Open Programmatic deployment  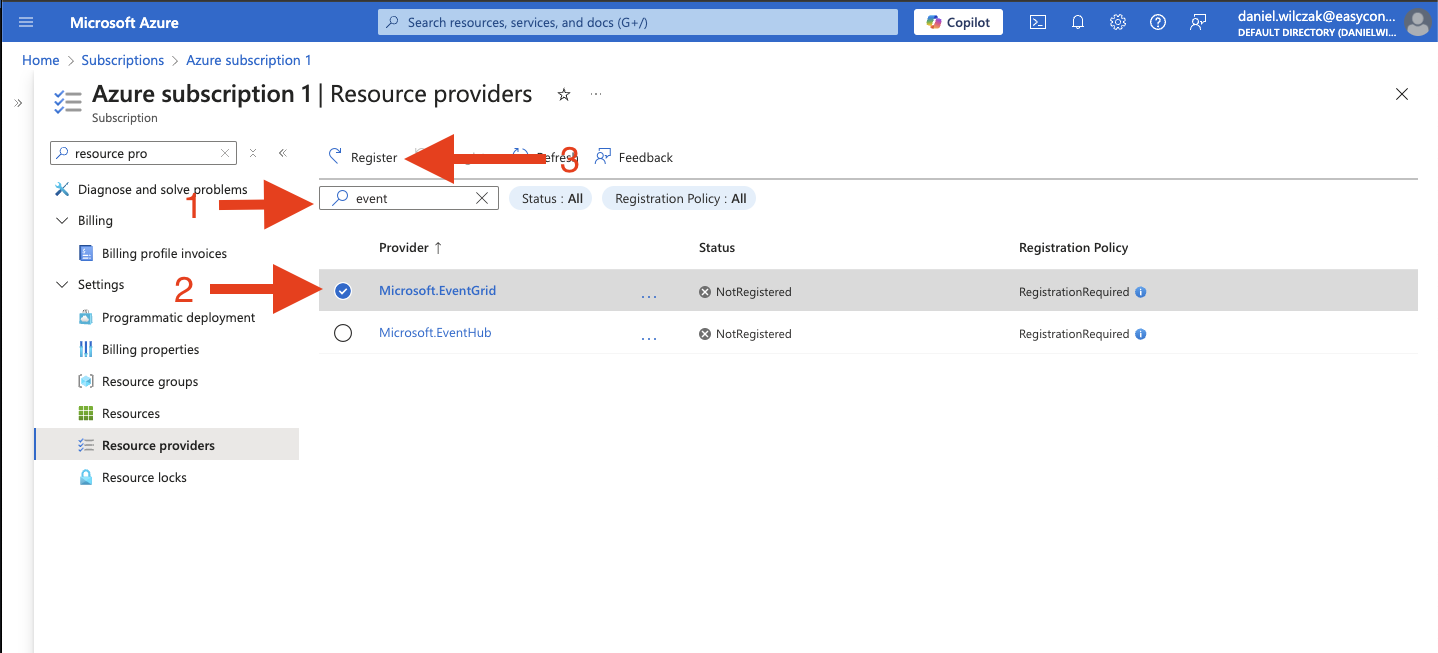(x=178, y=317)
